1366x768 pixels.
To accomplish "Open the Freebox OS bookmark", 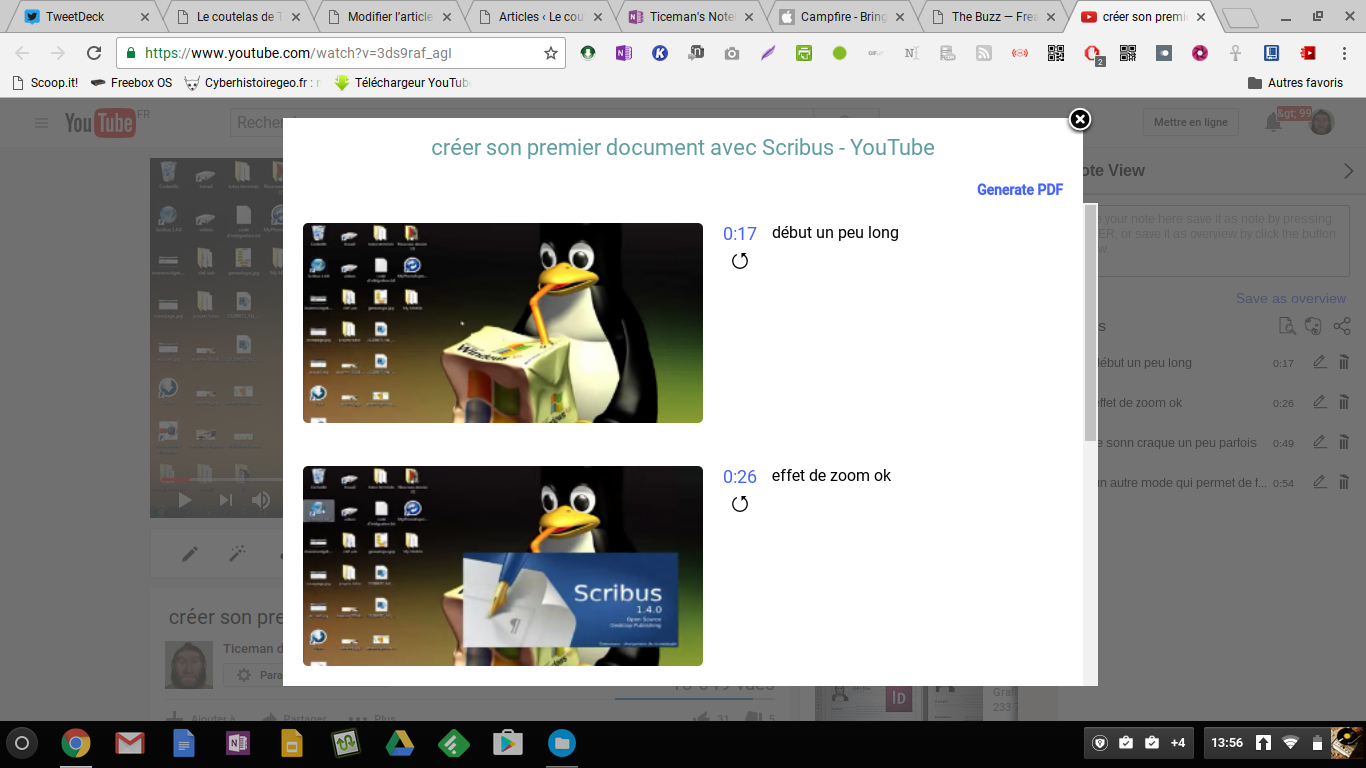I will [131, 83].
